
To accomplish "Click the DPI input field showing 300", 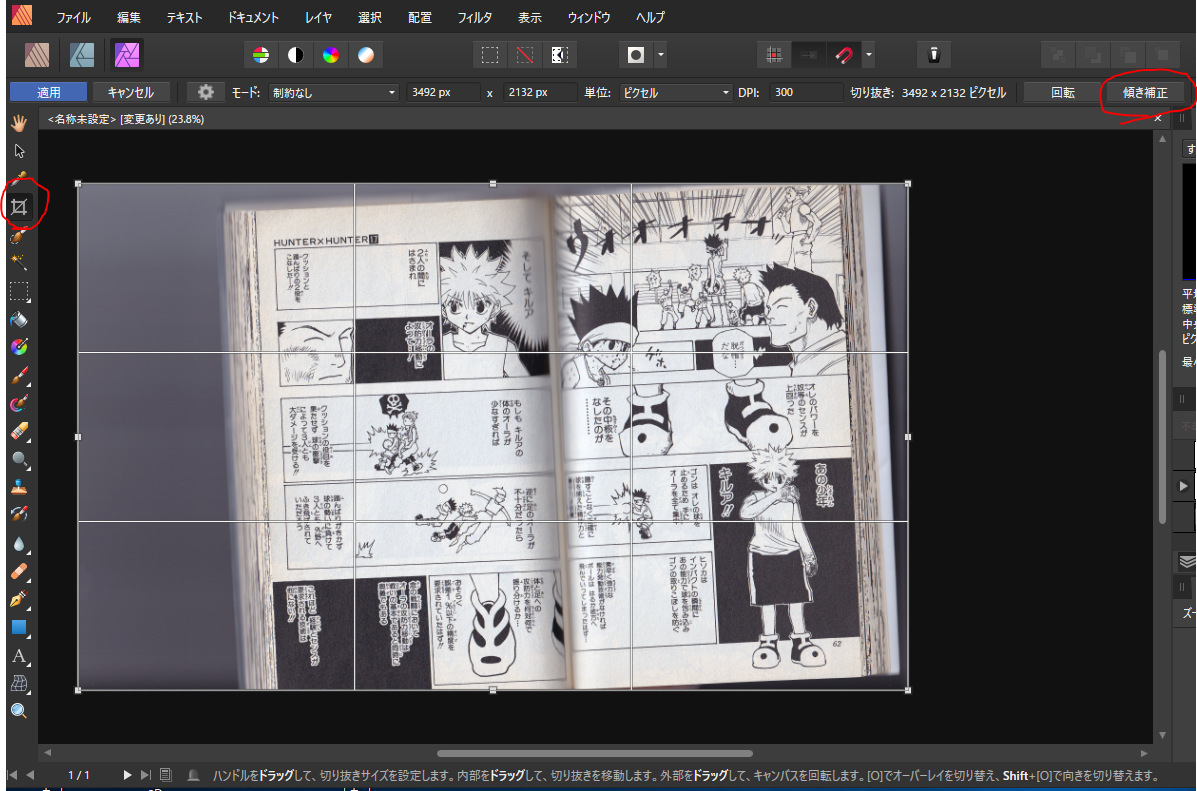I will [806, 92].
